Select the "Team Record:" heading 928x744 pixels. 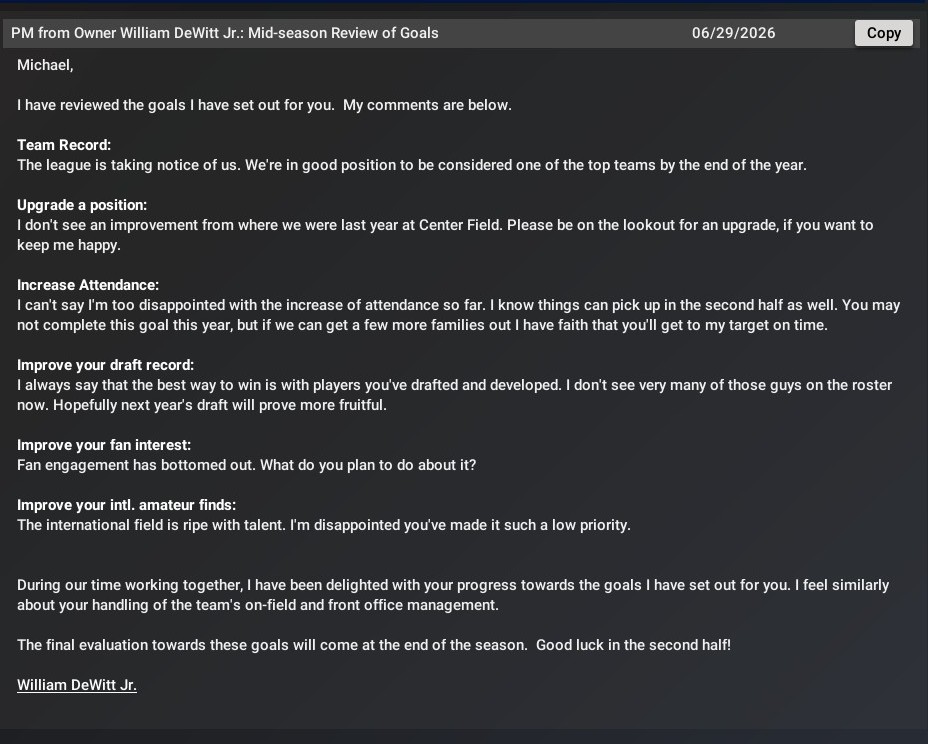click(64, 145)
